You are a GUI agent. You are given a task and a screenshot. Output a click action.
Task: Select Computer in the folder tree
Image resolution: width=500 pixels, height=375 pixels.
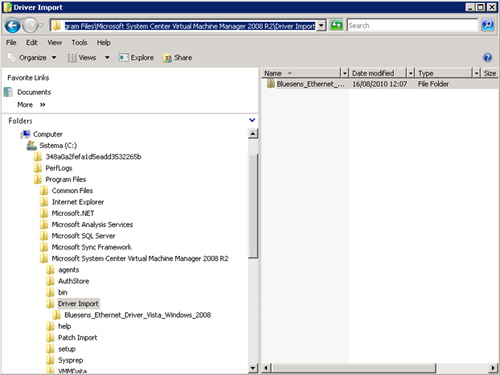(x=48, y=134)
